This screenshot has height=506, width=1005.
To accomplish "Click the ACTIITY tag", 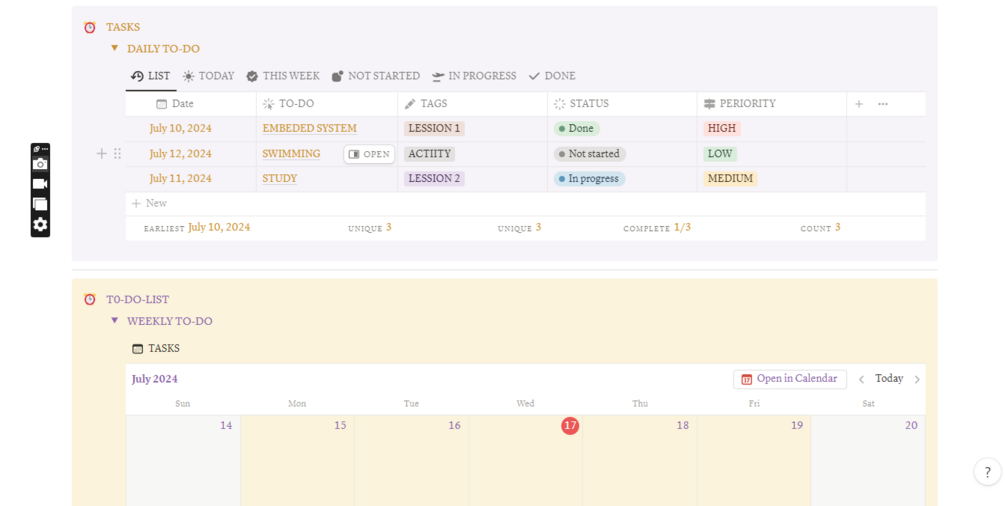I will coord(429,153).
